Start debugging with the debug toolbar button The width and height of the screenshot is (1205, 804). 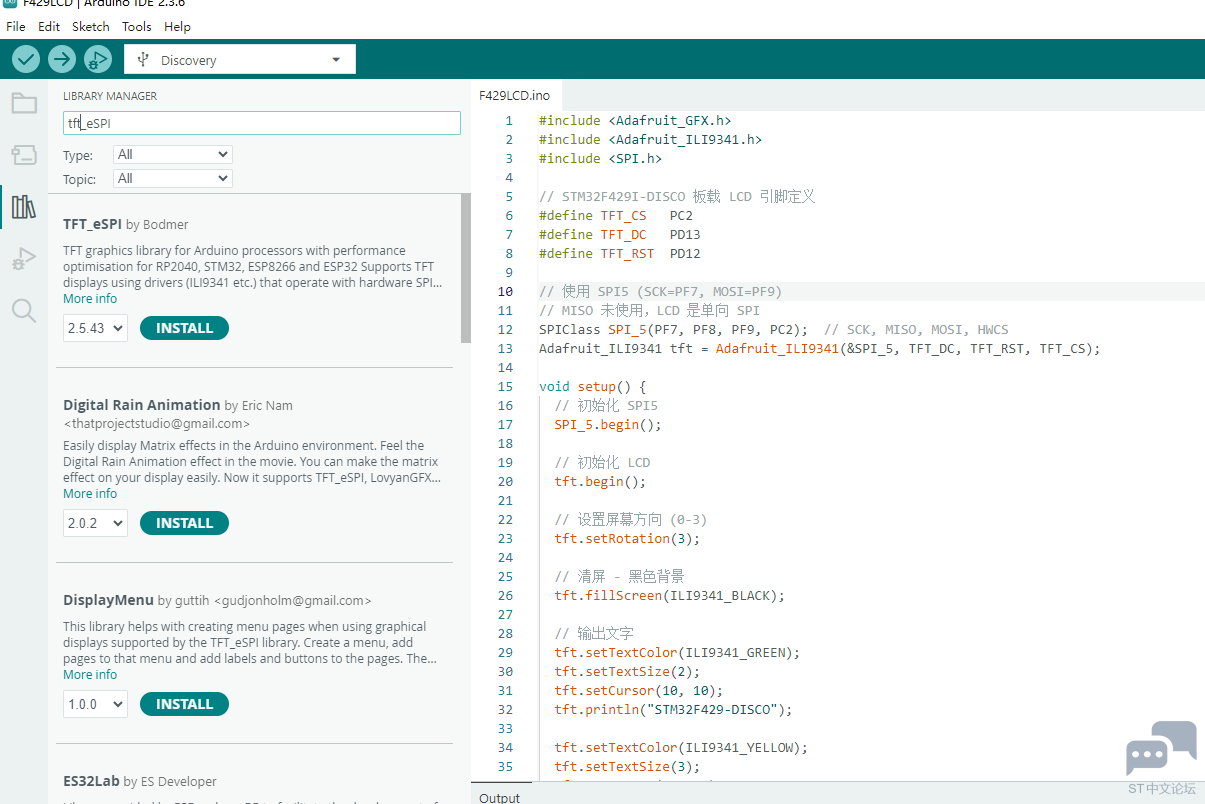[x=98, y=60]
